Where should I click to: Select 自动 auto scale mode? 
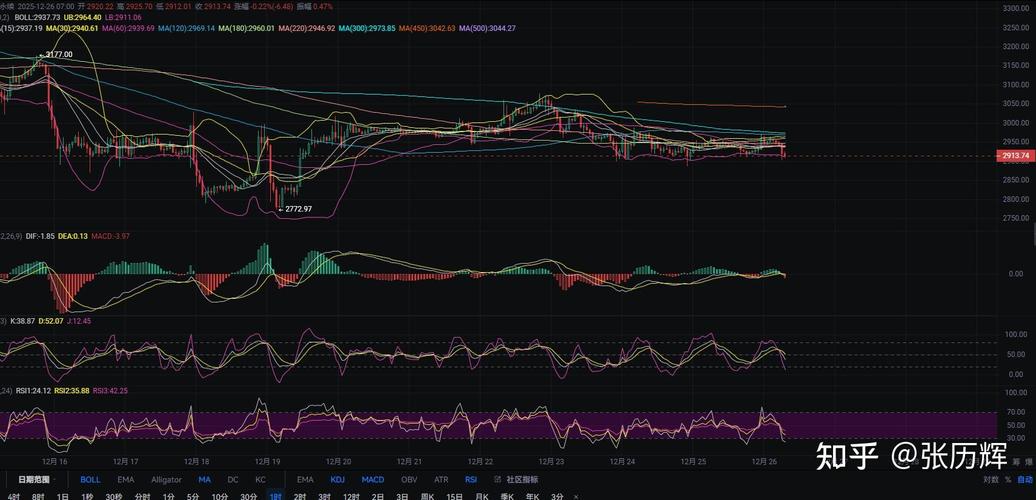pyautogui.click(x=1025, y=480)
